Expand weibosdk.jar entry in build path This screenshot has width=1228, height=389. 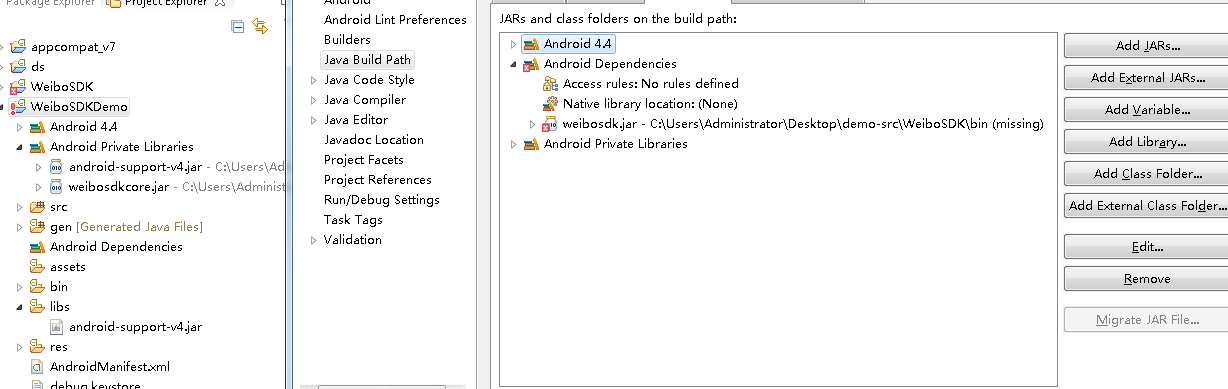[533, 124]
